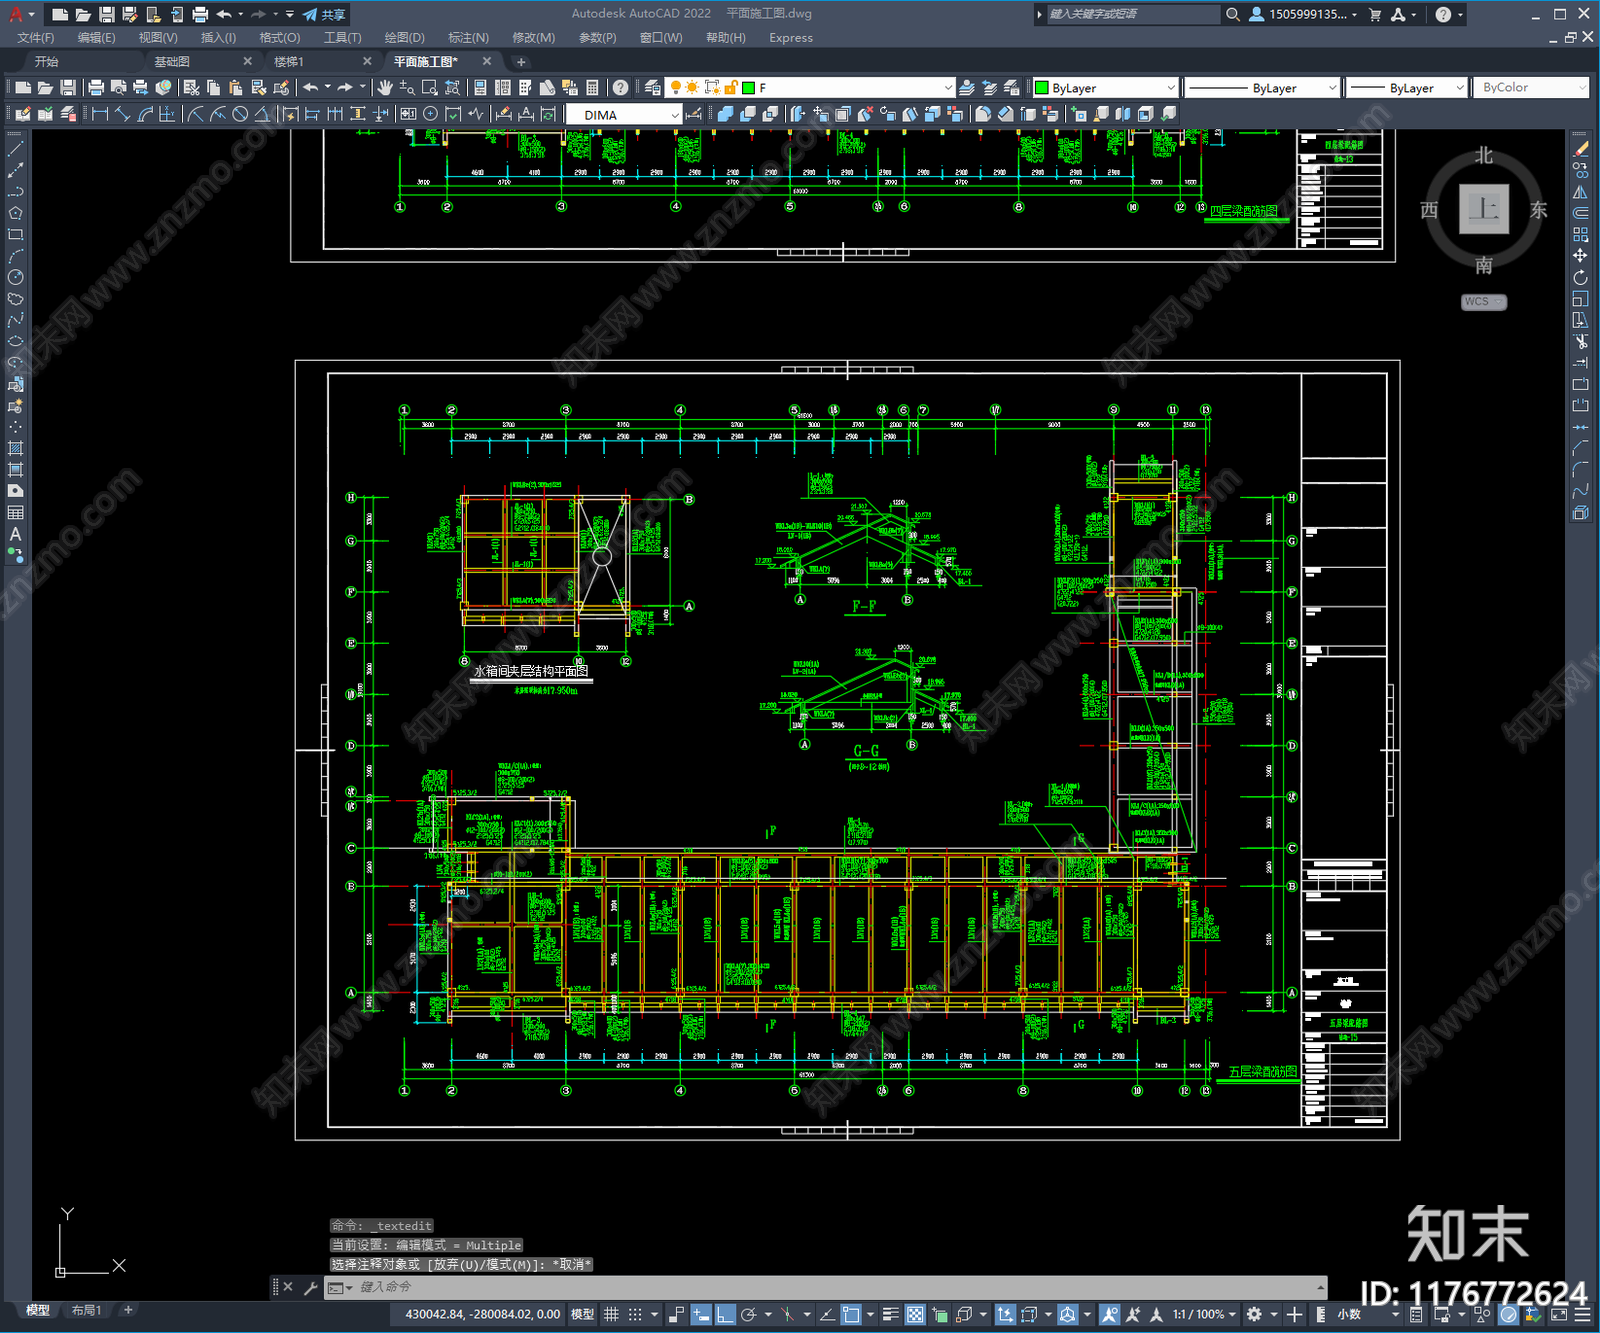
Task: Open the user account 1505999135 dropdown
Action: tap(1304, 14)
